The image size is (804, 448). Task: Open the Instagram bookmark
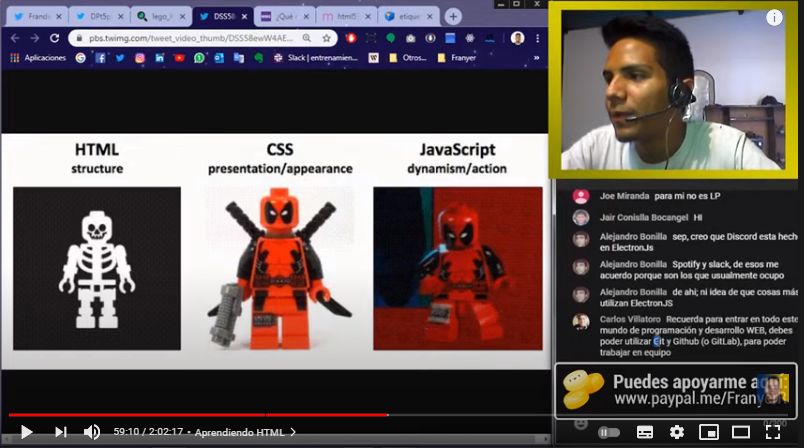coord(139,58)
